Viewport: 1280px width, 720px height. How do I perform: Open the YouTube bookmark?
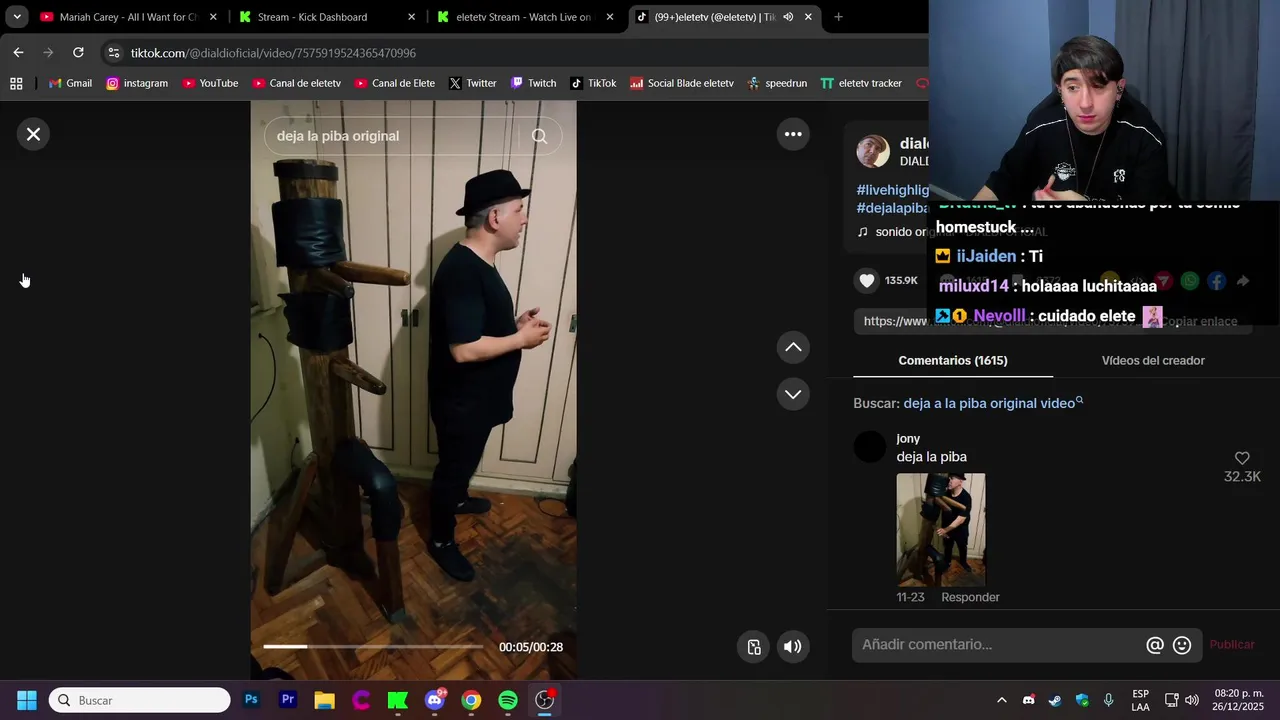point(210,83)
